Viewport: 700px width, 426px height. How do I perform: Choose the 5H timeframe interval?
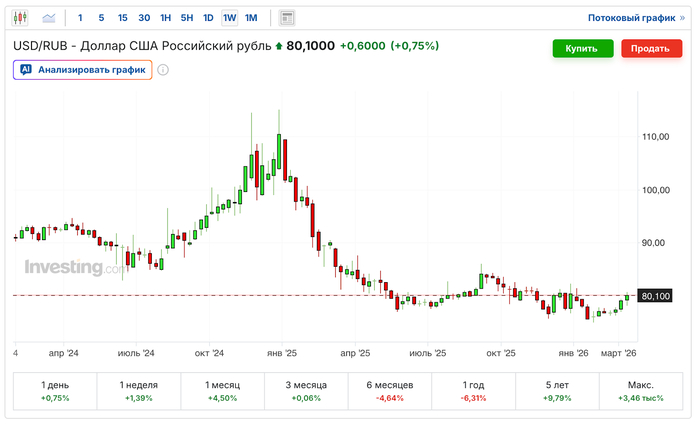click(x=186, y=18)
